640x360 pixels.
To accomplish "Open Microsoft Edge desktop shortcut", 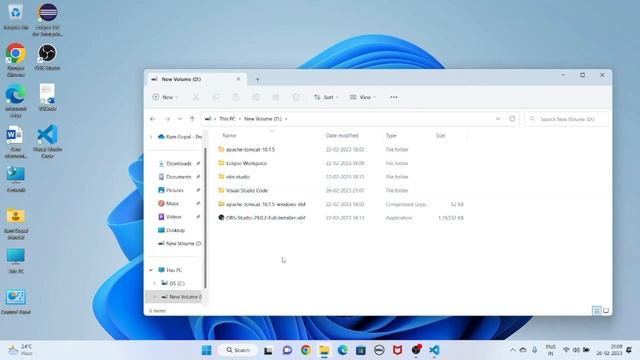I will [x=16, y=102].
